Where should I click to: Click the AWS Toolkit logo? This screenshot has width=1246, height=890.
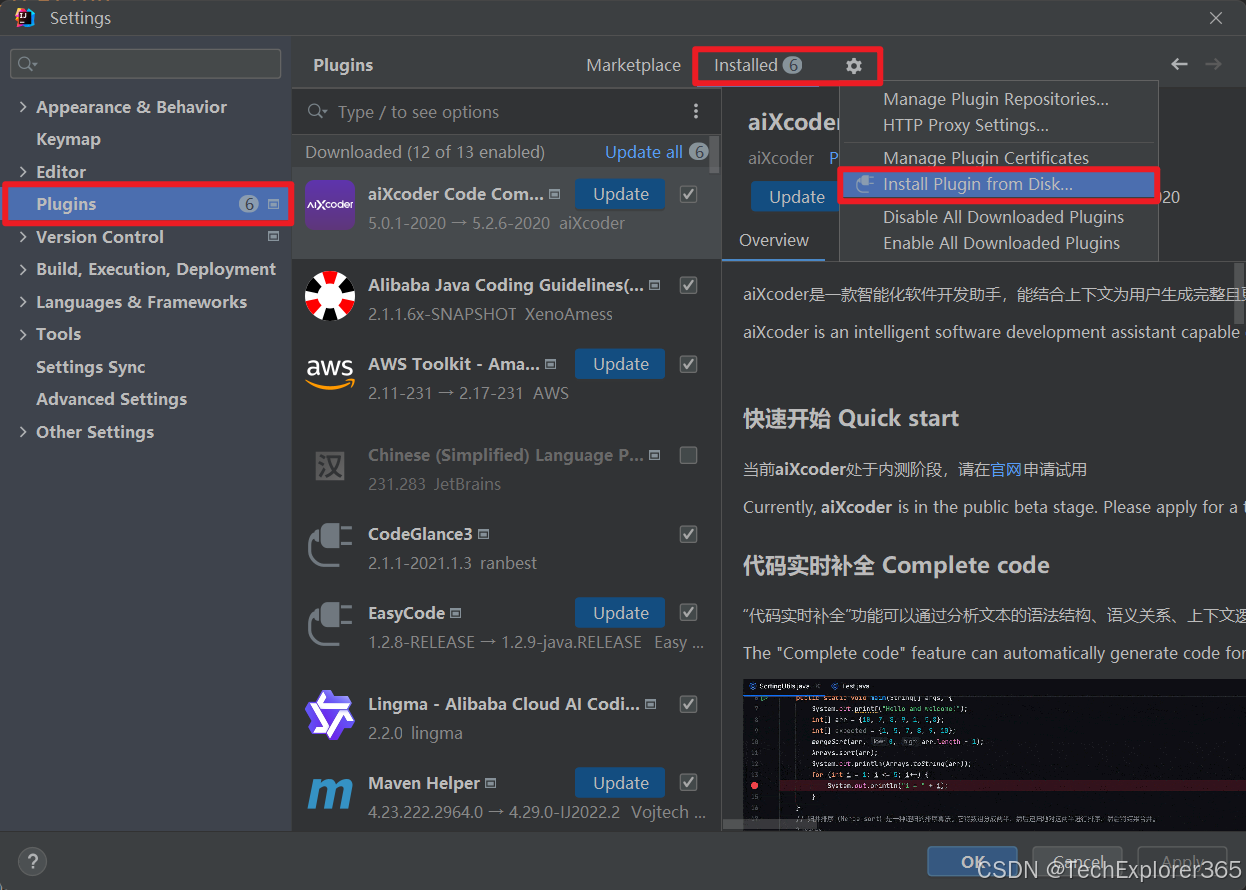[330, 375]
